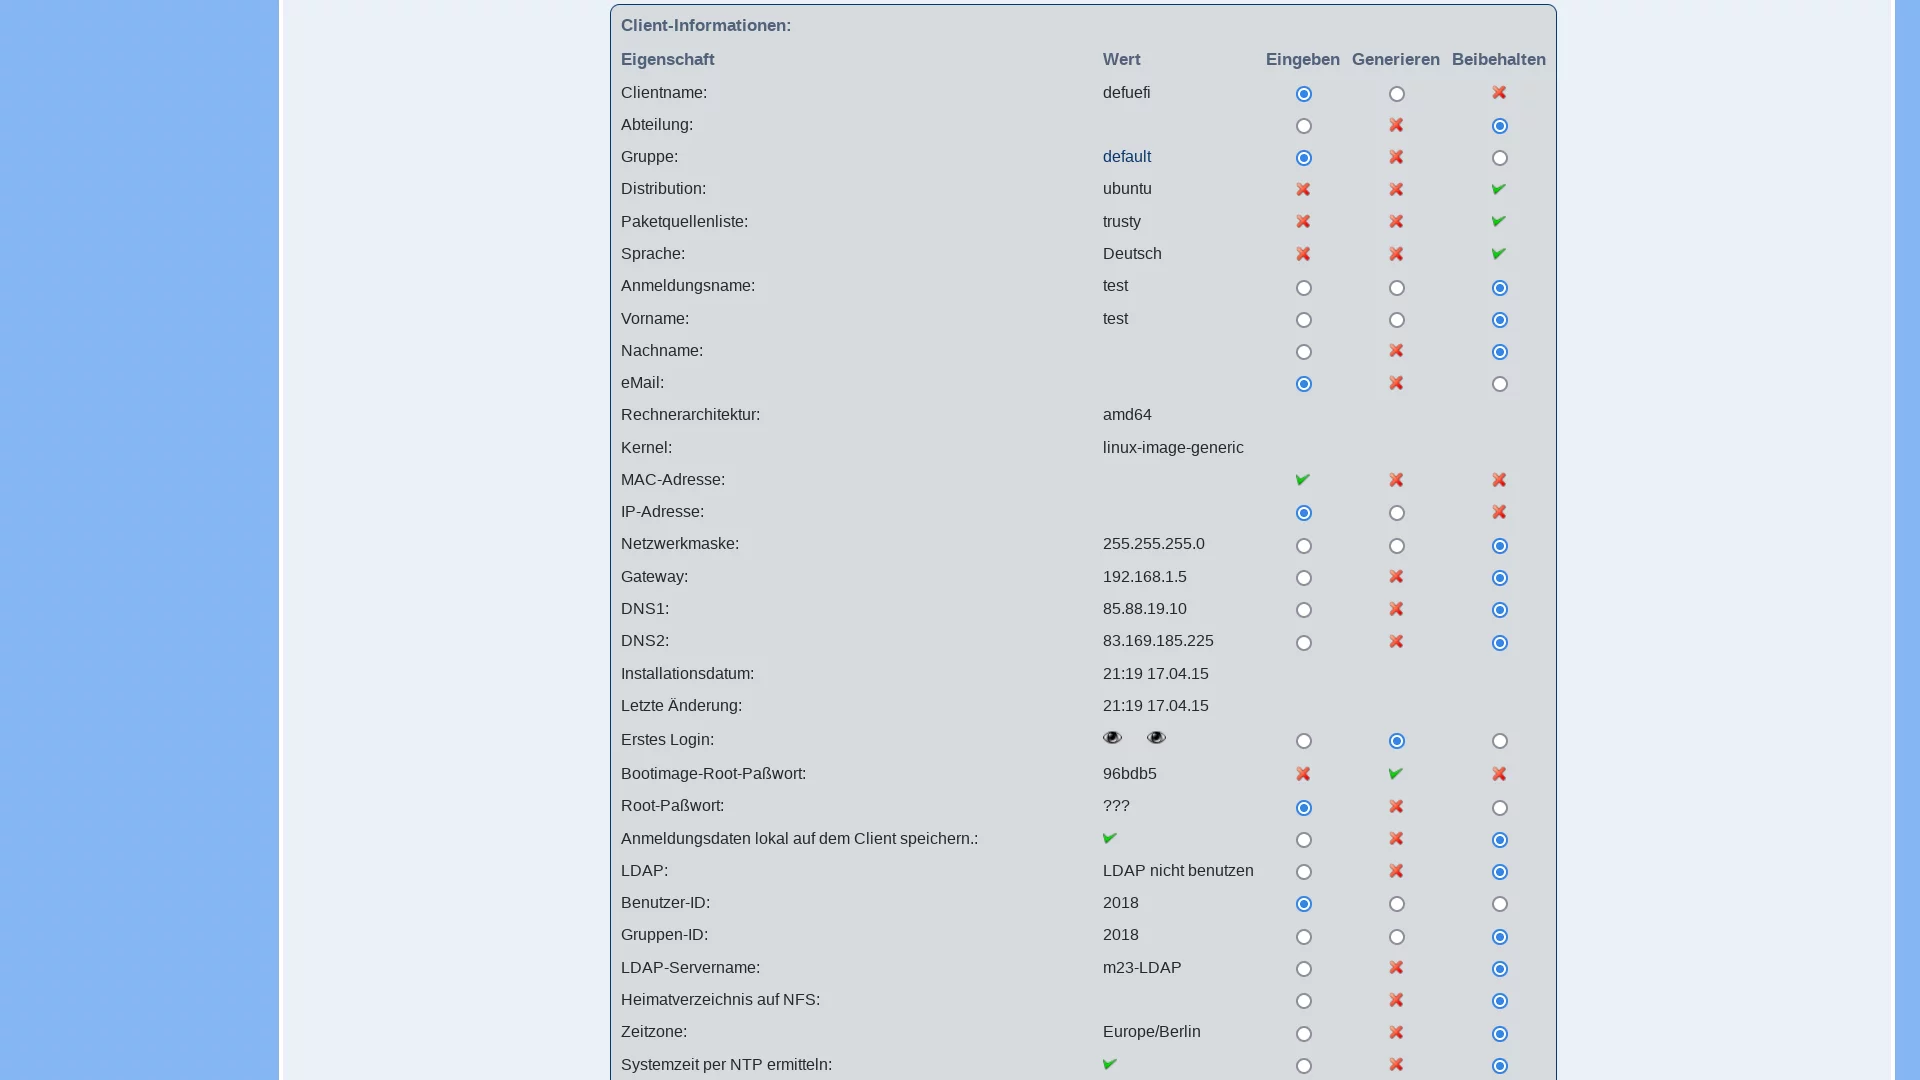Select Beibehalten radio for Nachname
Image resolution: width=1920 pixels, height=1080 pixels.
pos(1499,352)
